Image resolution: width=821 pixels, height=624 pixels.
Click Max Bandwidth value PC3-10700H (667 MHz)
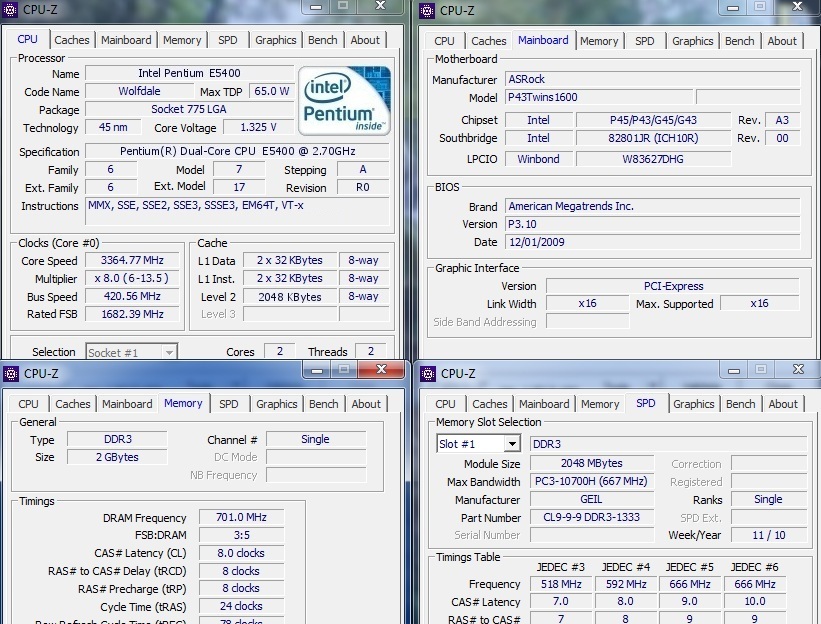pyautogui.click(x=592, y=481)
